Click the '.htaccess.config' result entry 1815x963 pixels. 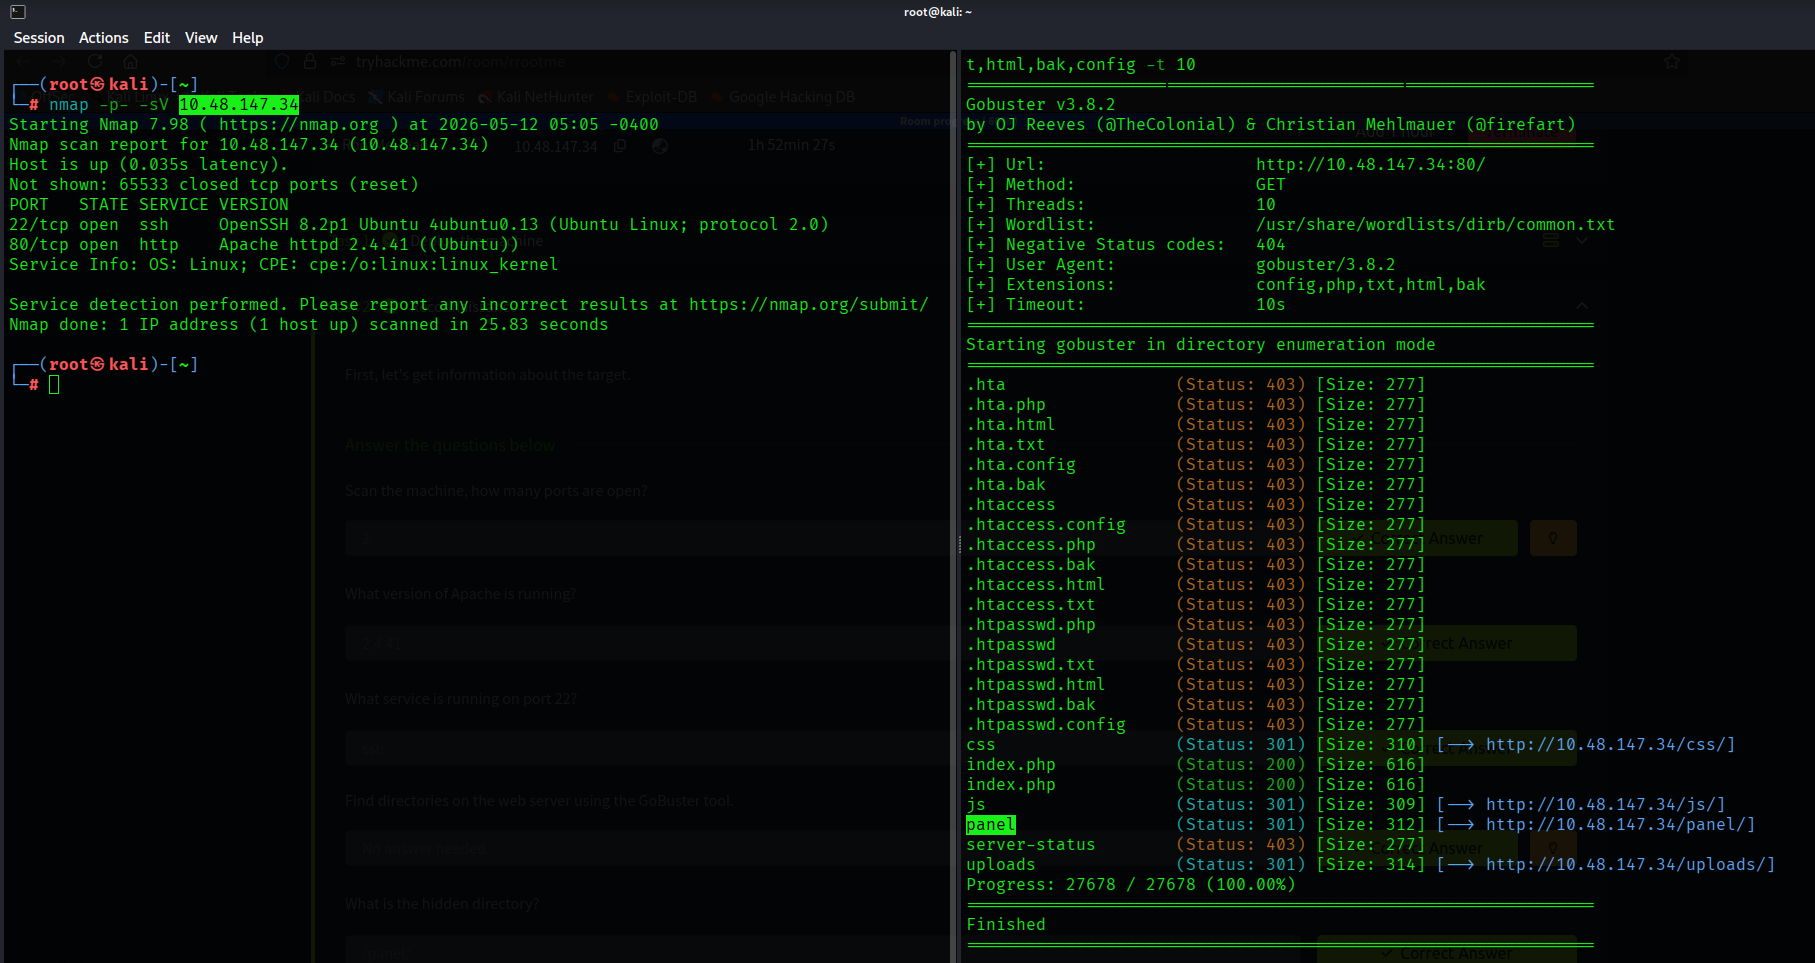[x=1046, y=524]
